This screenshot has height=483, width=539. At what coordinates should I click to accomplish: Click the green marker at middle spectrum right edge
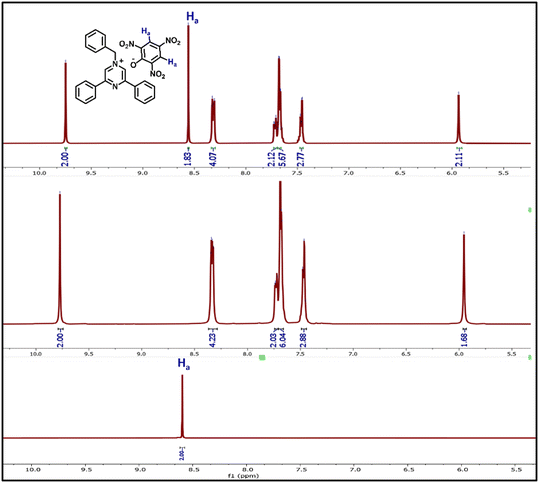click(x=530, y=210)
